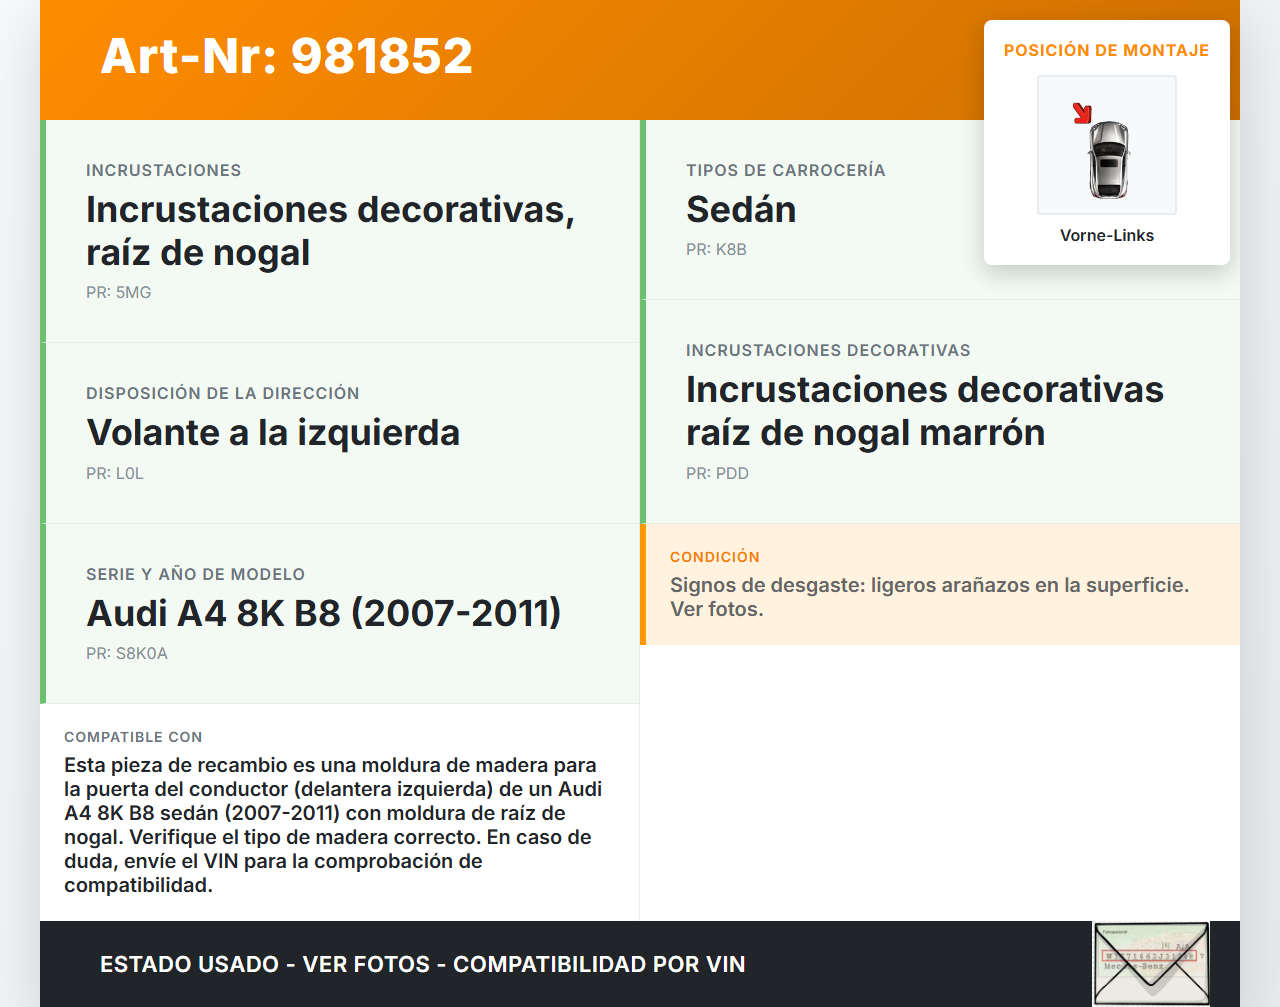This screenshot has height=1007, width=1280.
Task: Click the 'Estado usado - Ver fotos' footer text
Action: click(422, 964)
